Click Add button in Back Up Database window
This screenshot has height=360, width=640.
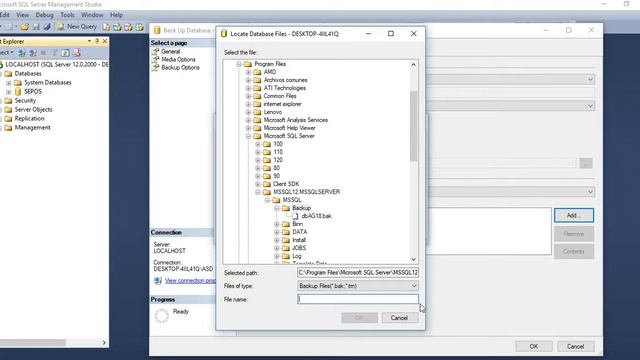pyautogui.click(x=573, y=215)
